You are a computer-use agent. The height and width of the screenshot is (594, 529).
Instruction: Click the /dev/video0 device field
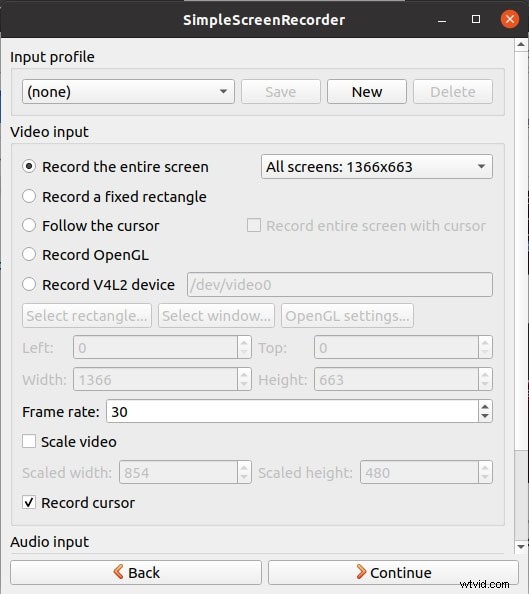click(x=340, y=284)
